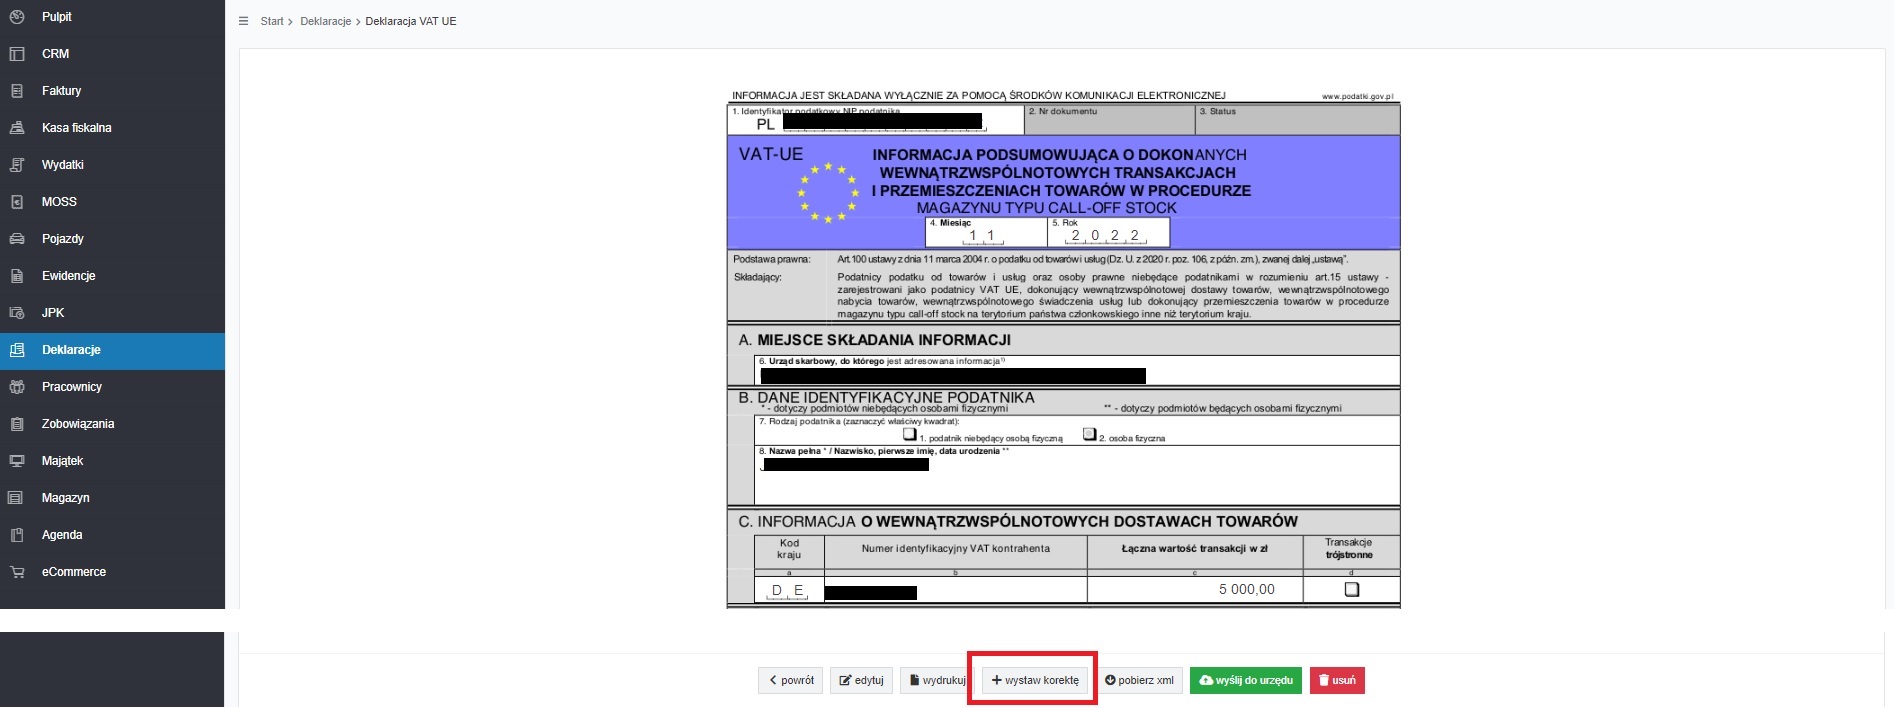1894x708 pixels.
Task: Toggle the hamburger menu icon
Action: (x=244, y=21)
